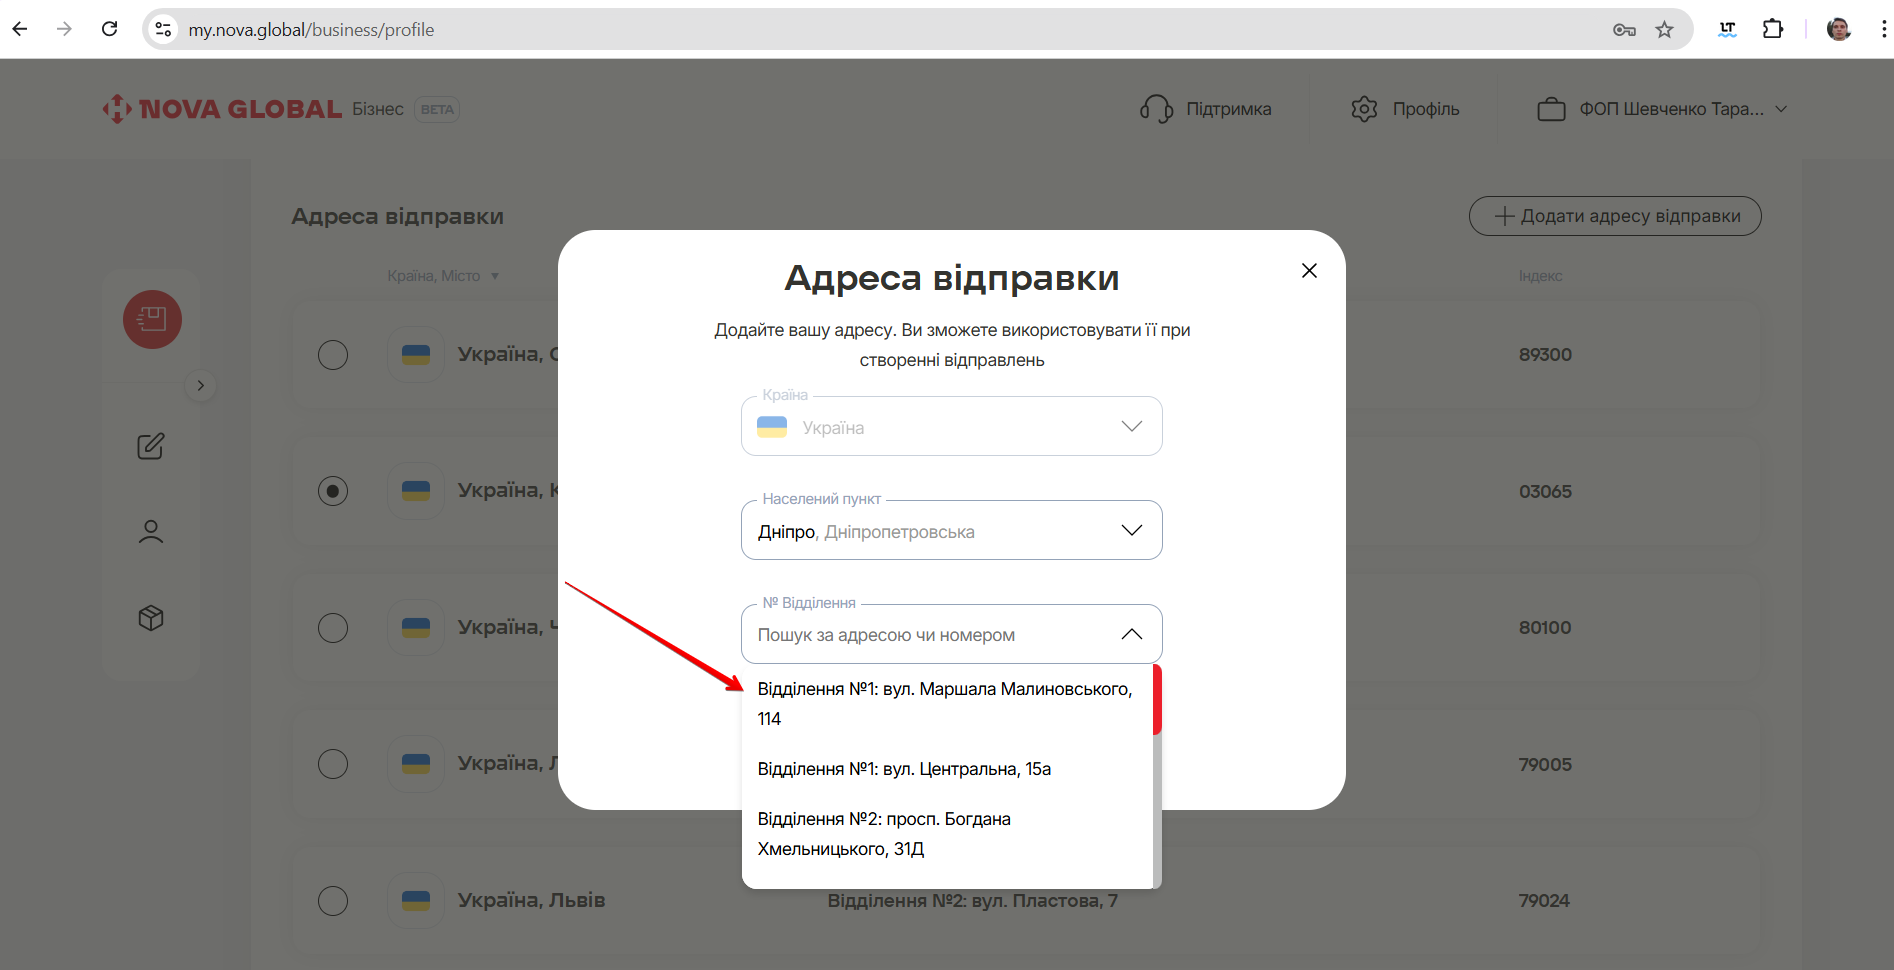
Task: Click the headset support icon
Action: pyautogui.click(x=1156, y=109)
